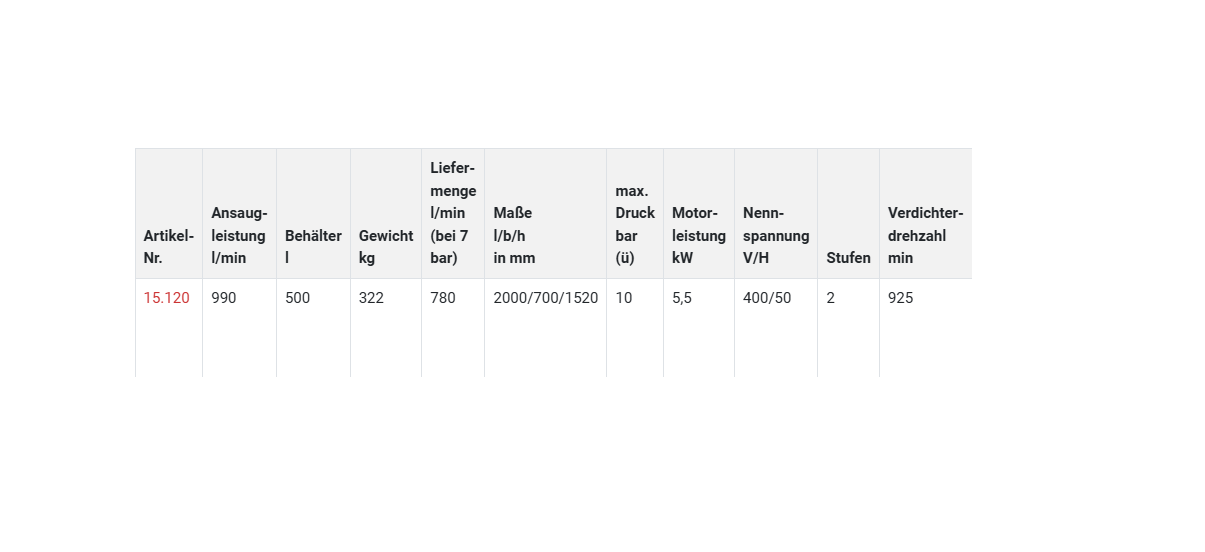Select the 322 weight value cell
1205x552 pixels.
tap(371, 298)
